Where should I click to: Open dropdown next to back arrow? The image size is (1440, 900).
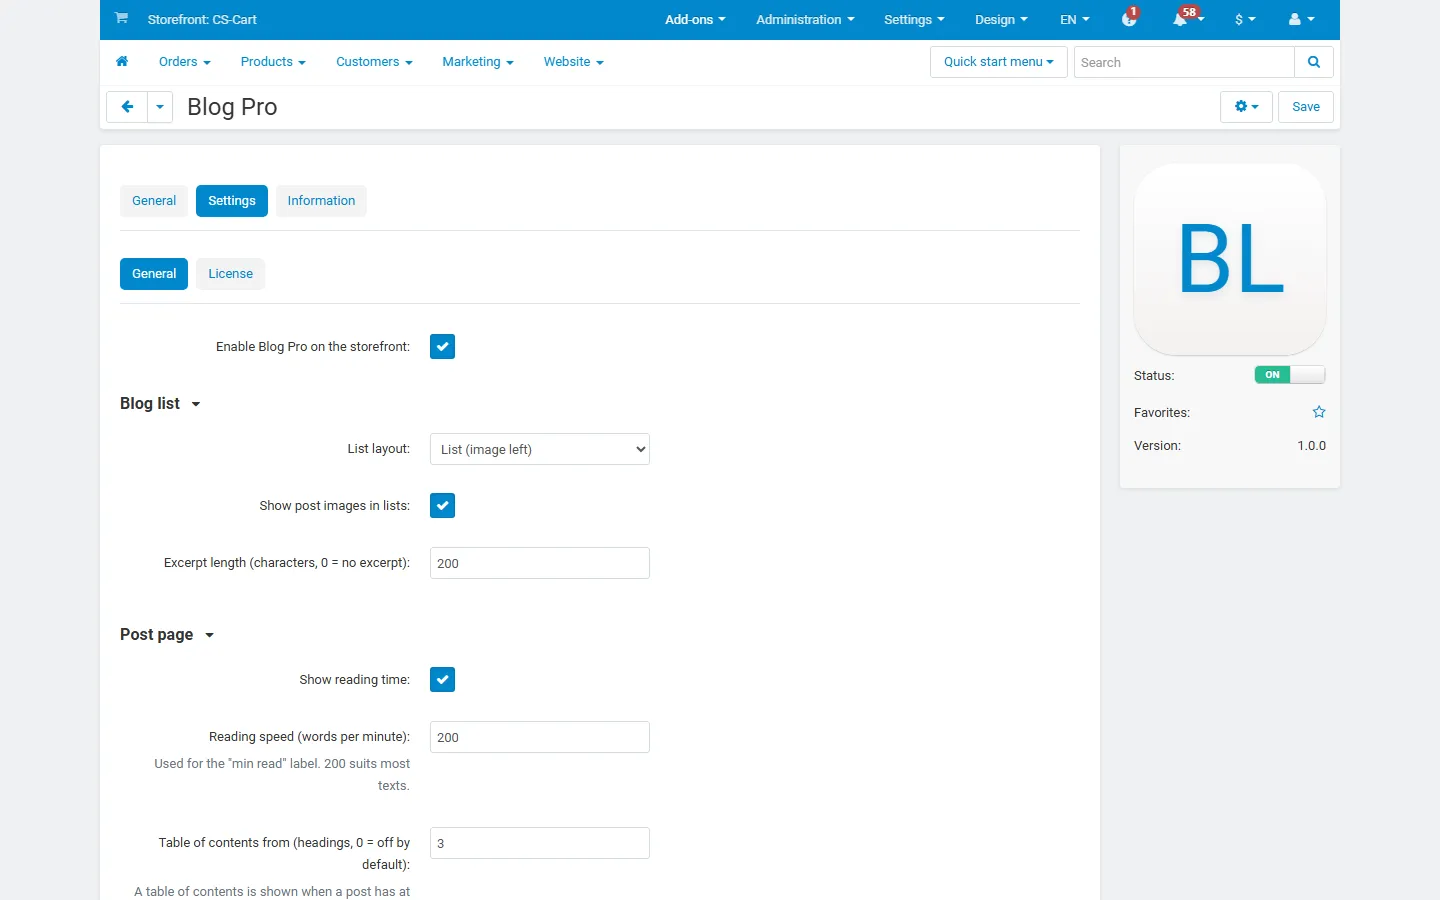pos(160,107)
